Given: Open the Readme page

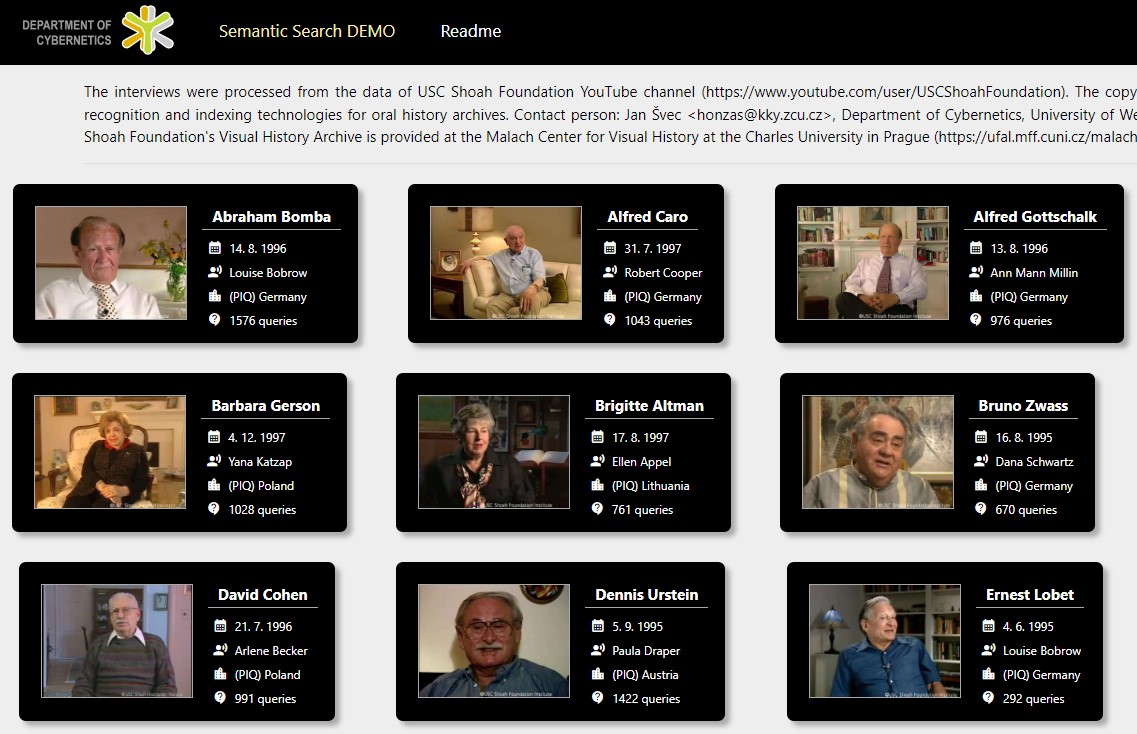Looking at the screenshot, I should 471,31.
